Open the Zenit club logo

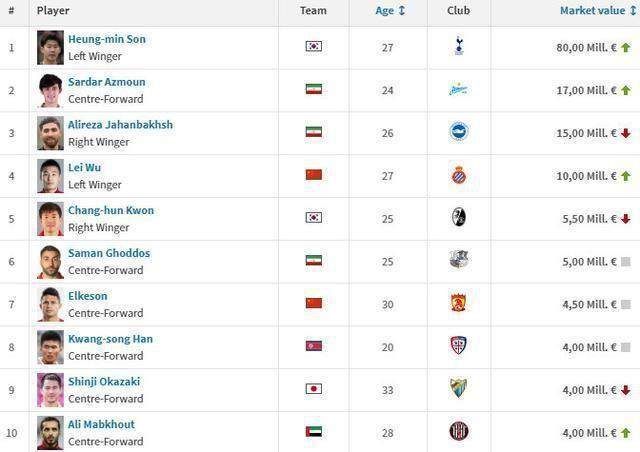(458, 89)
